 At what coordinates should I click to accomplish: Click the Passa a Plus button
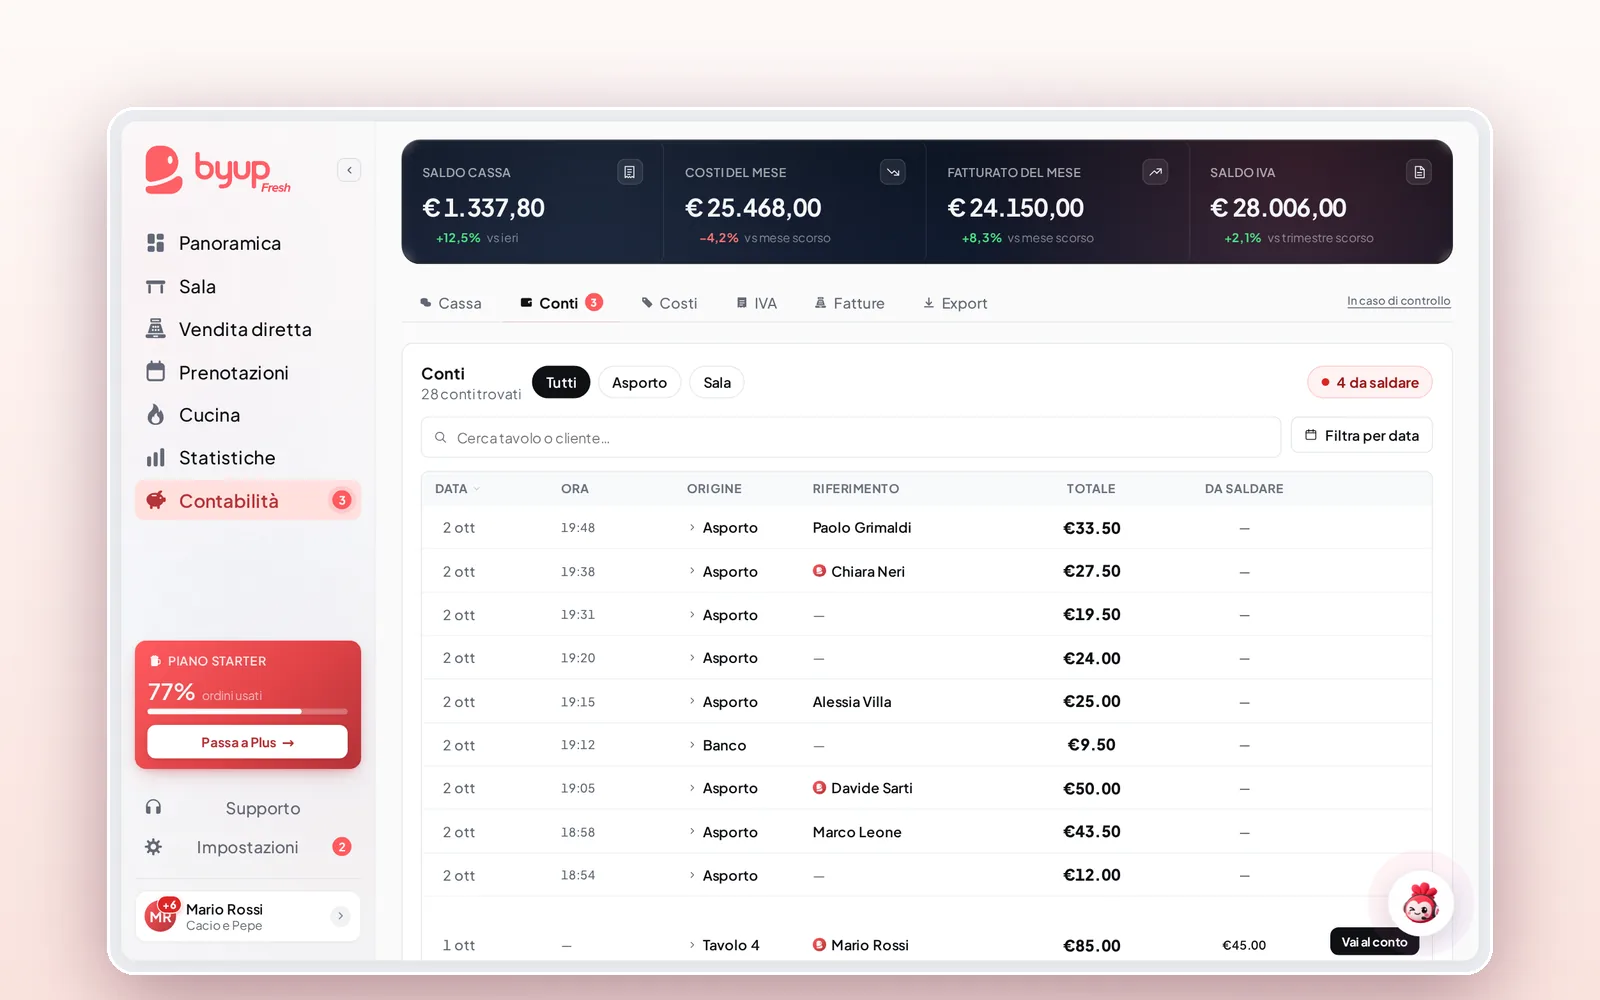[x=247, y=742]
